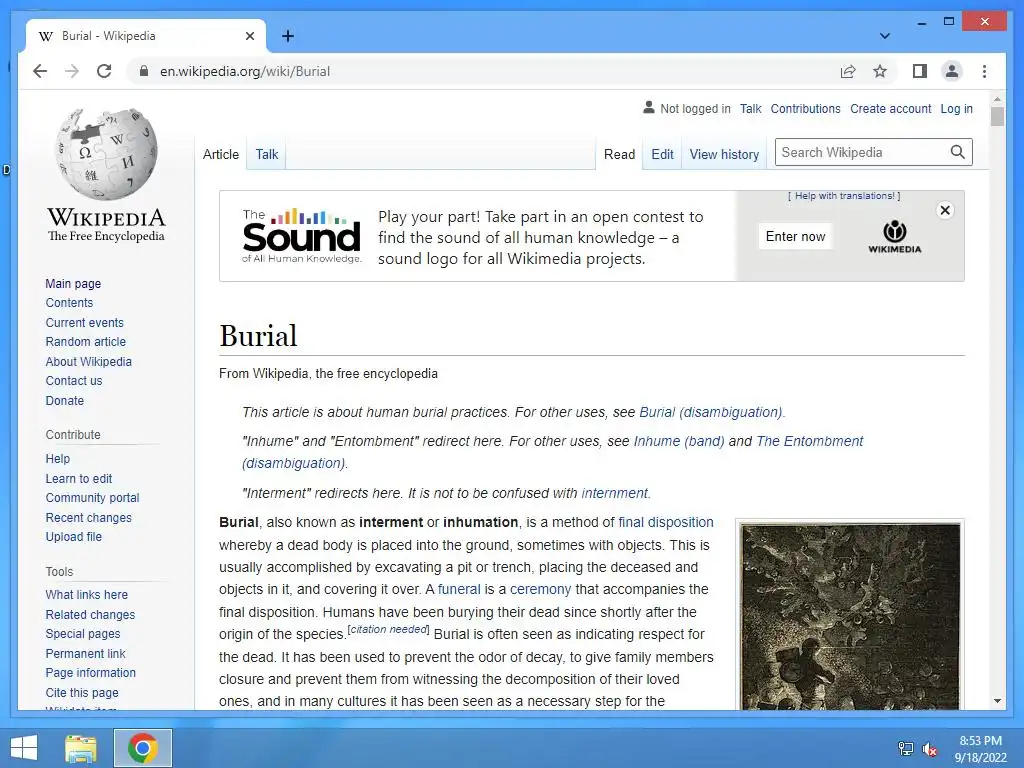1024x768 pixels.
Task: Open Inhume (band) link
Action: (x=679, y=441)
